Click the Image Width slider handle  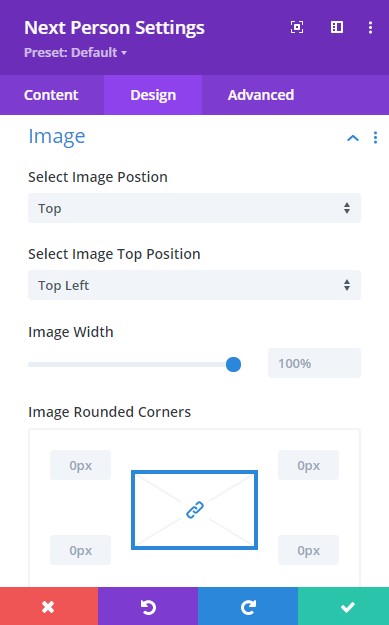click(x=233, y=364)
